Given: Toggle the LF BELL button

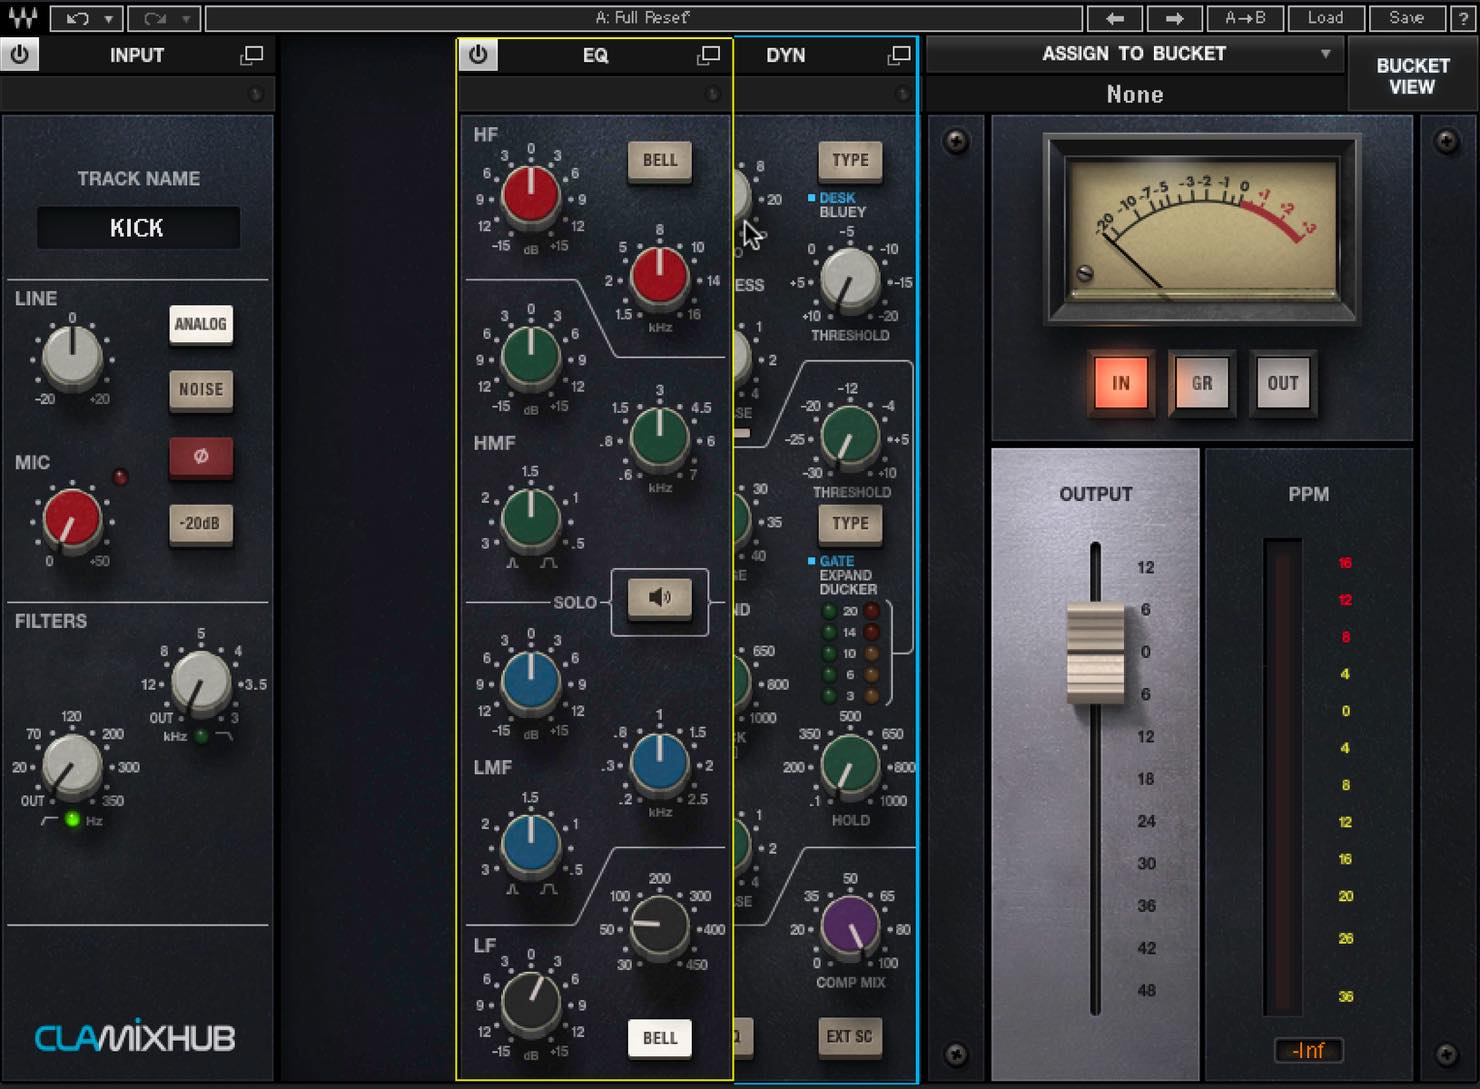Looking at the screenshot, I should coord(660,1038).
